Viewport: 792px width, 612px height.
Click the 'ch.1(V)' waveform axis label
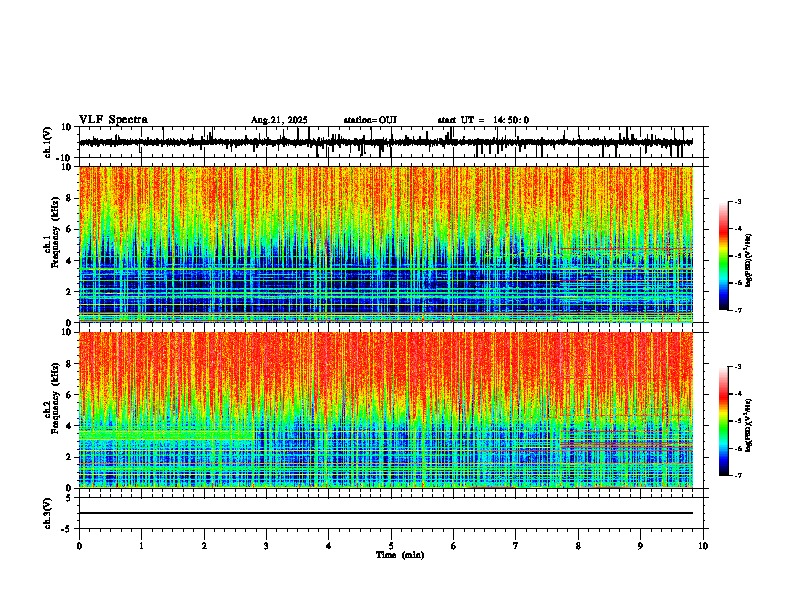click(x=48, y=142)
